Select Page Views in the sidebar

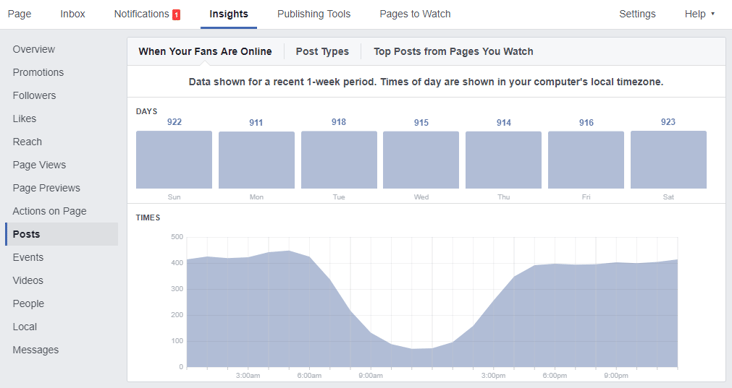[39, 165]
